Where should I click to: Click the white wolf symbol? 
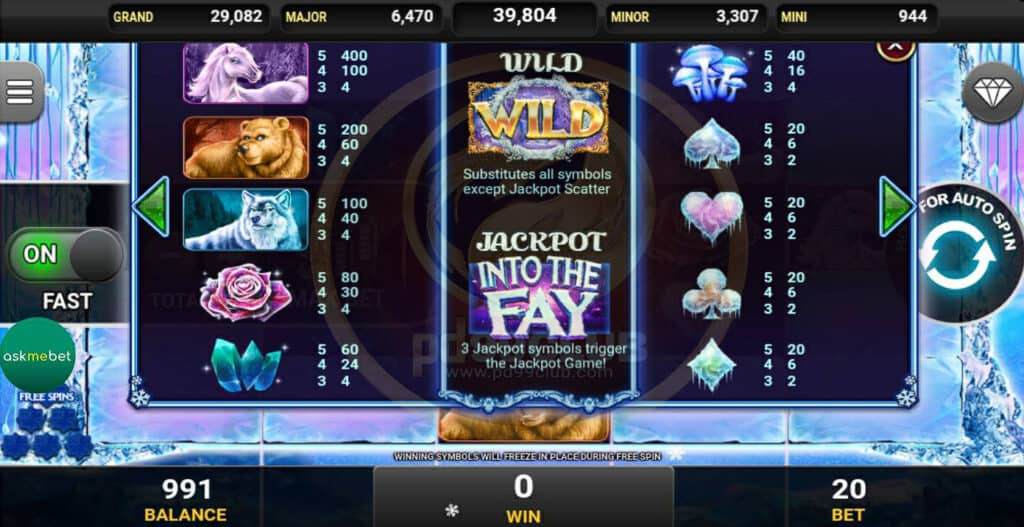(246, 219)
